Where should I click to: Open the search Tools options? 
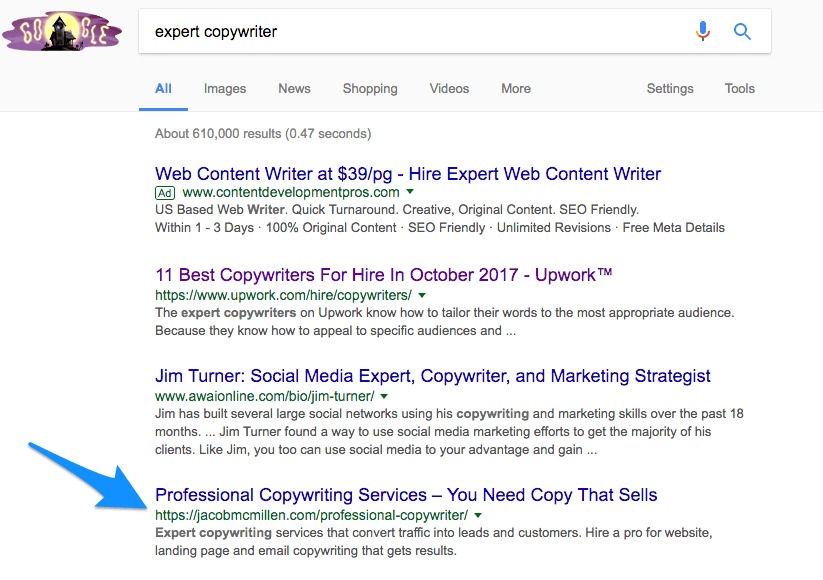[x=740, y=89]
